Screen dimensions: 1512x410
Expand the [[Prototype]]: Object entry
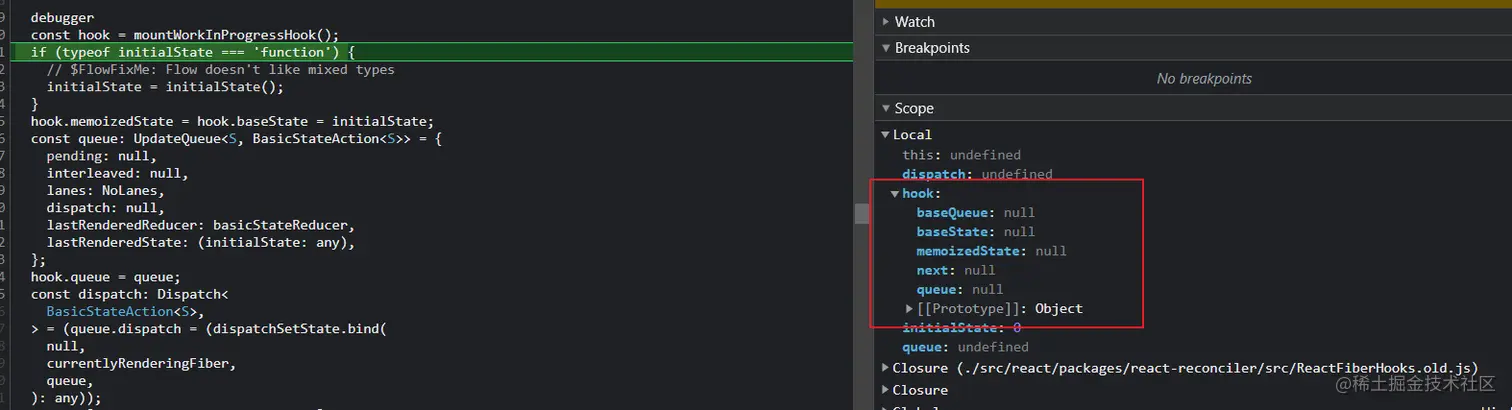909,308
